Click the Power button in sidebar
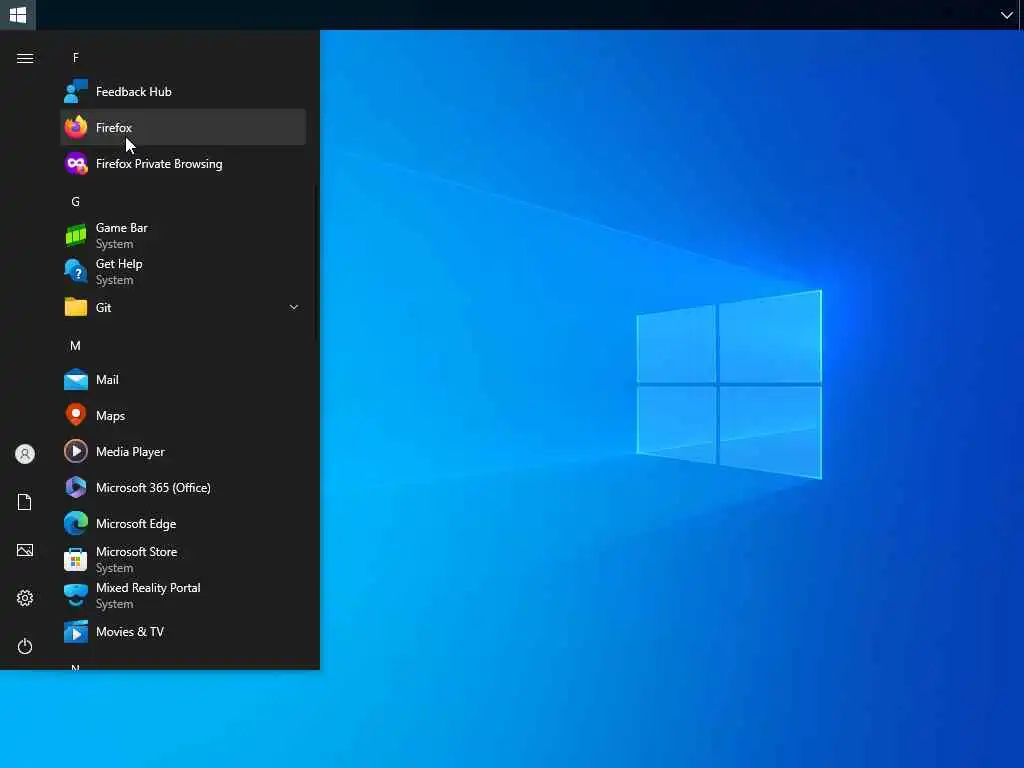 point(25,647)
